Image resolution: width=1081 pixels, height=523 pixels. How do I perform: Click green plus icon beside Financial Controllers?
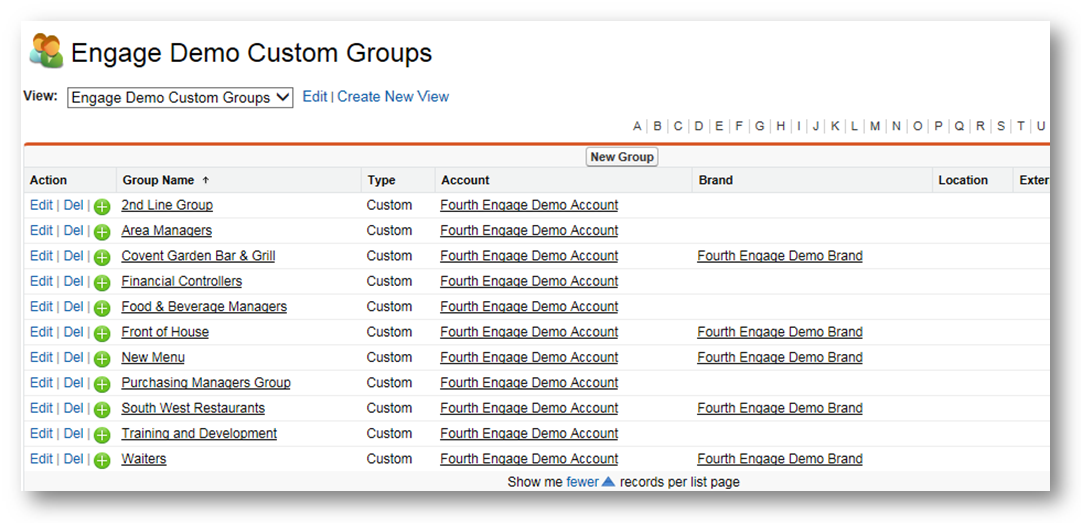(x=102, y=283)
